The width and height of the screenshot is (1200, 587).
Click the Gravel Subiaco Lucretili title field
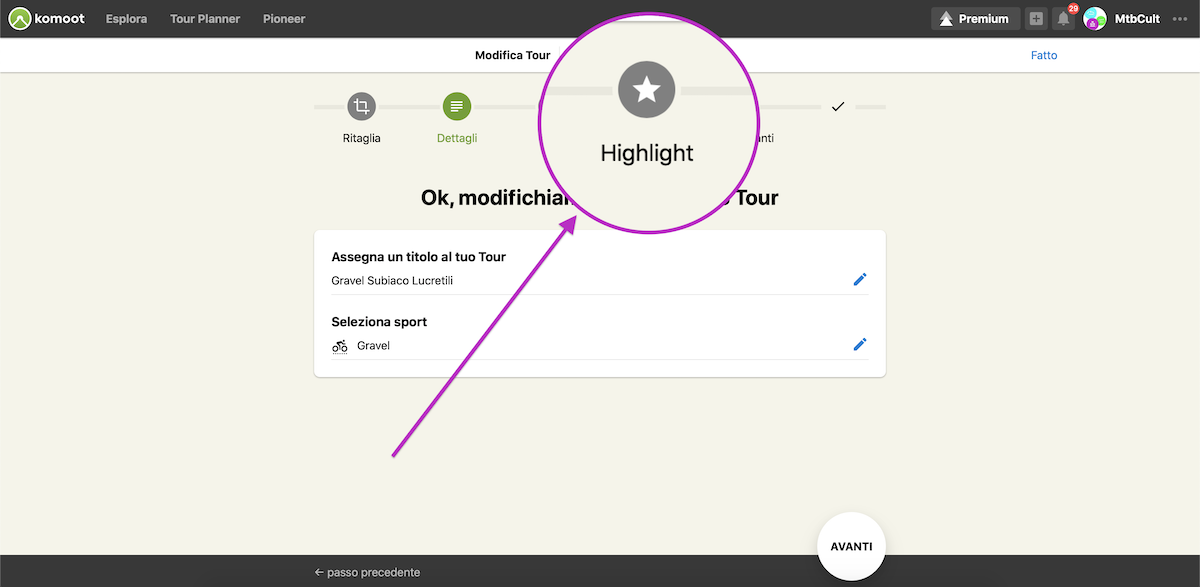click(x=392, y=281)
